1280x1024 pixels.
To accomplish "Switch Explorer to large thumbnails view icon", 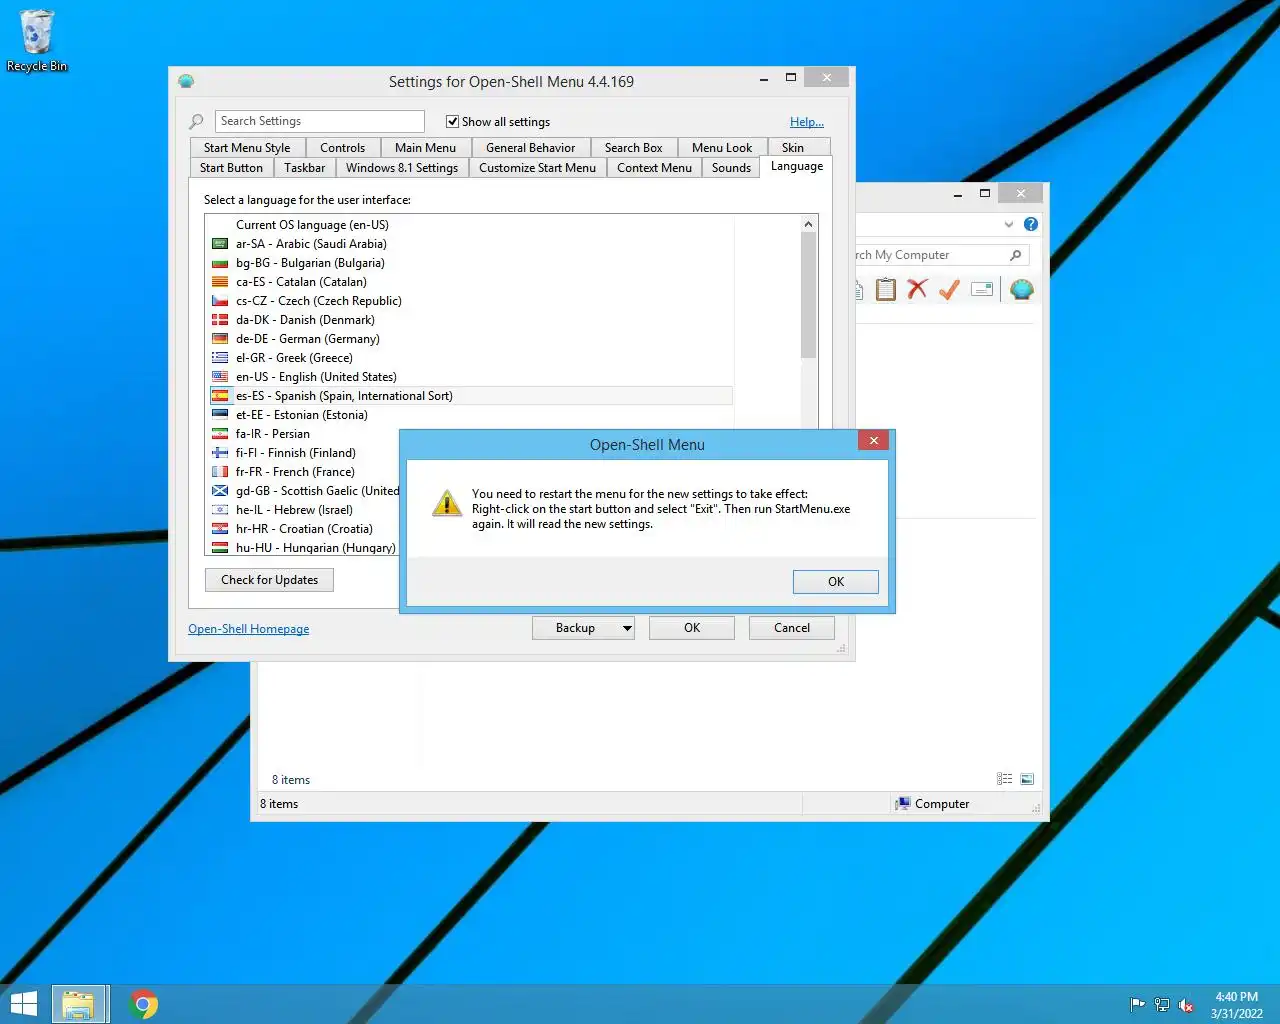I will (x=1027, y=779).
